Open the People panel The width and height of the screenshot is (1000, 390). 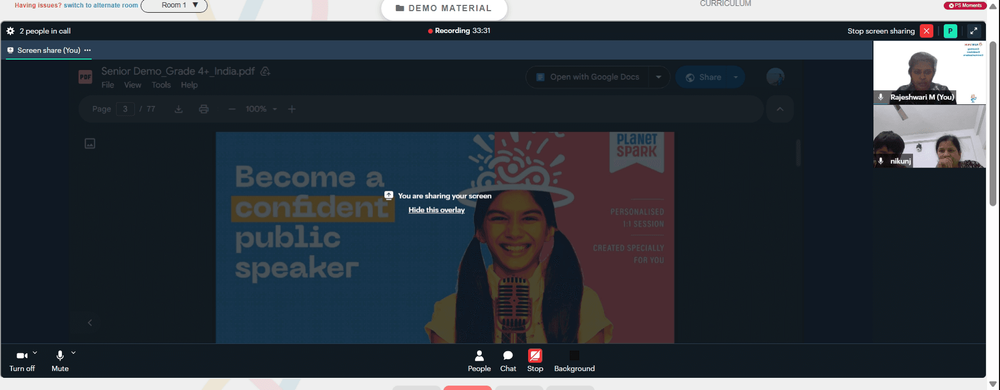pyautogui.click(x=479, y=361)
